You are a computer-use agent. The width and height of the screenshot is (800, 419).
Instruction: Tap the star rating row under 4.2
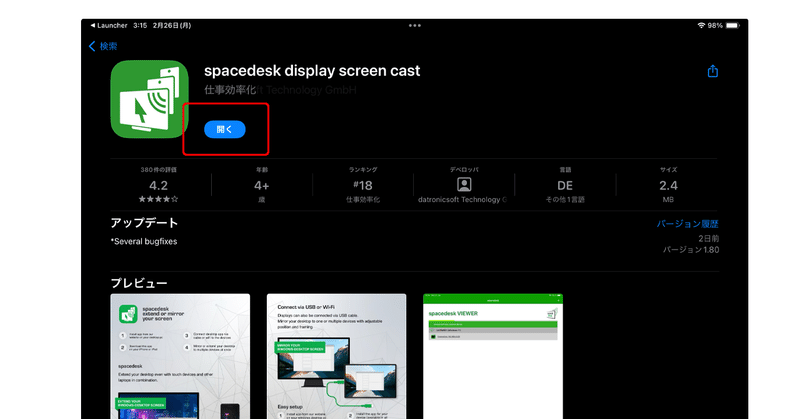[x=159, y=200]
